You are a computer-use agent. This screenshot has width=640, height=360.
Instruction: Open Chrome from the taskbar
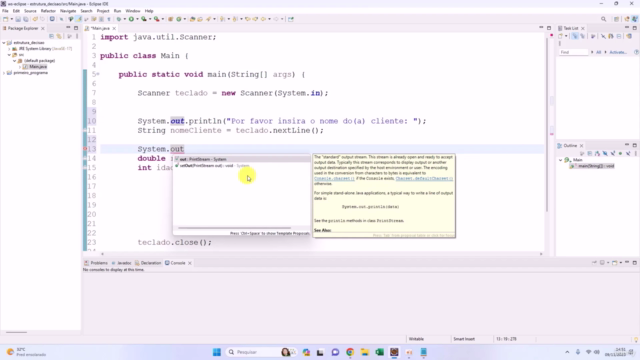(350, 352)
